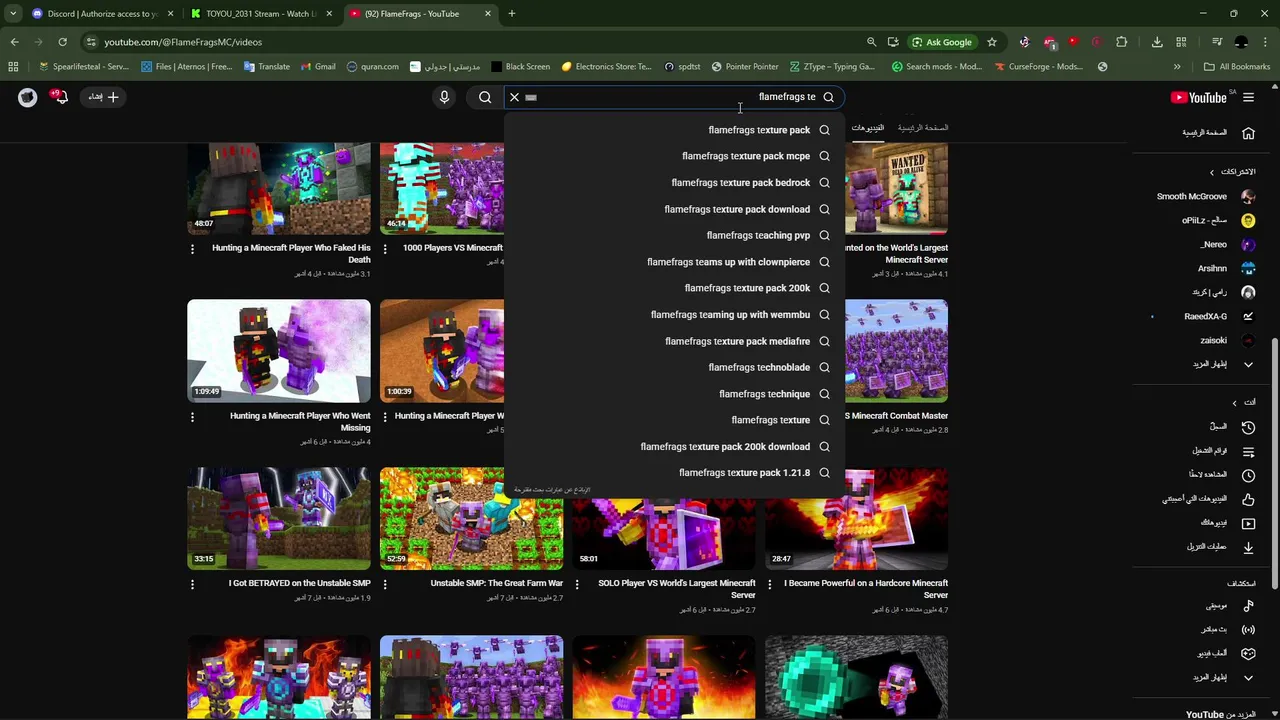The image size is (1280, 720).
Task: Show hidden bookmarks with the overflow chevron
Action: point(1177,67)
